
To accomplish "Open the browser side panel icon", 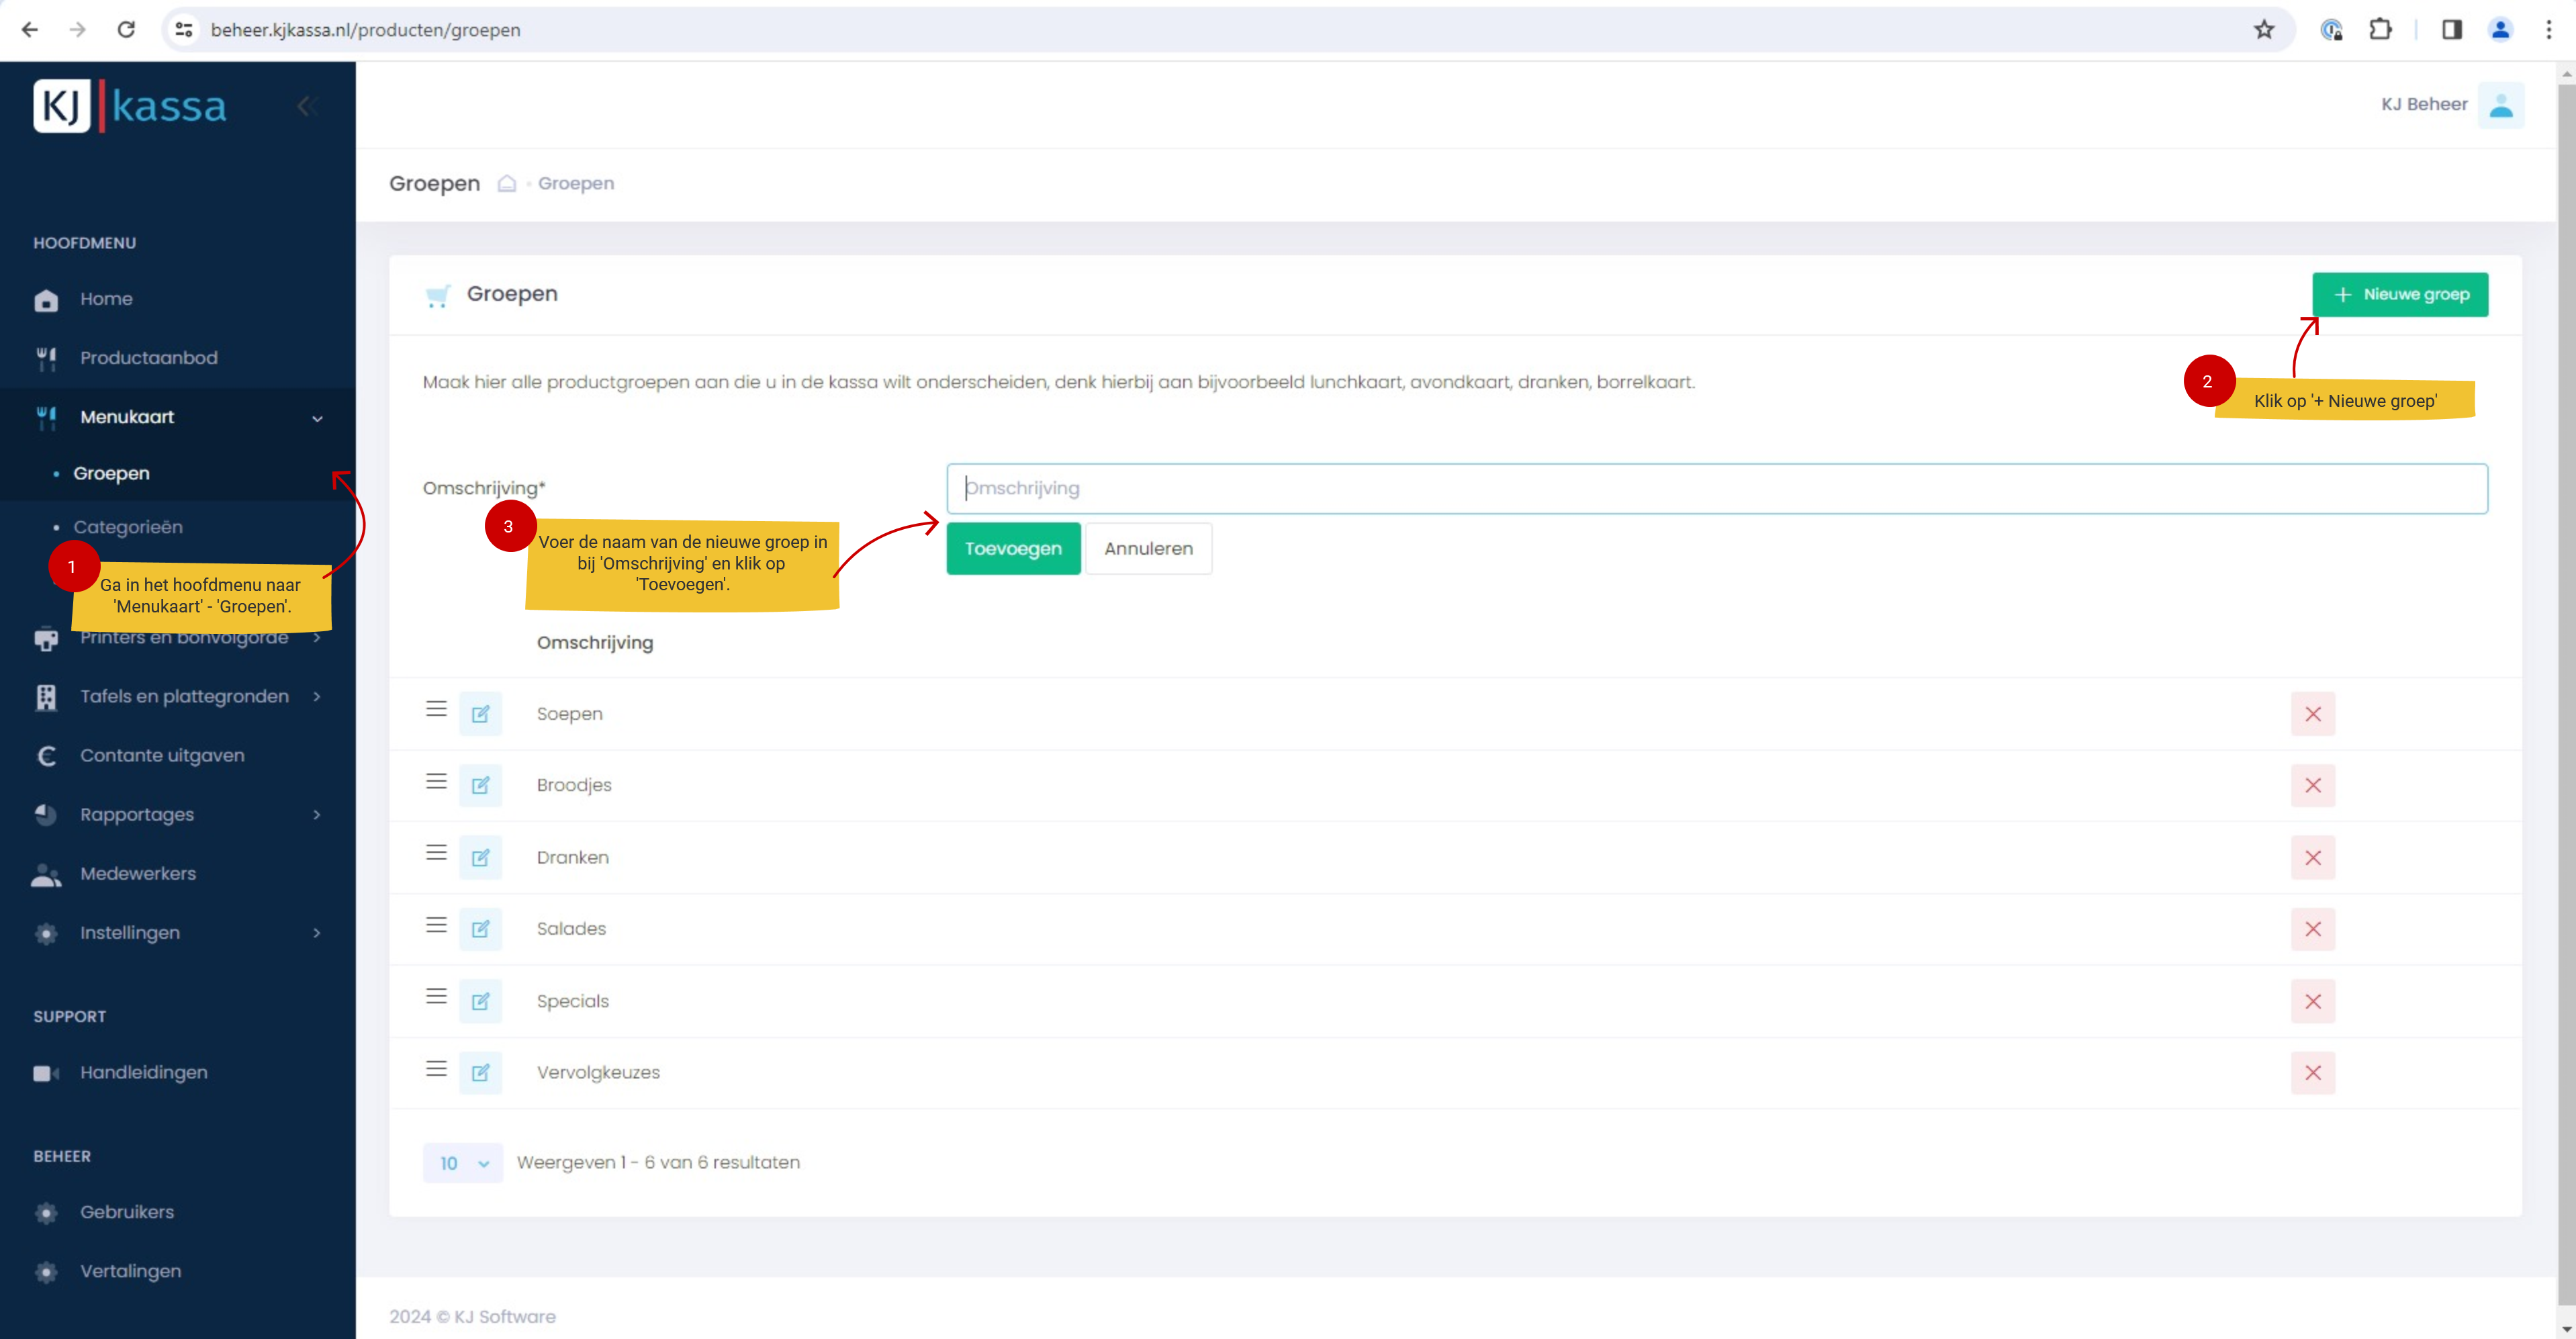I will (x=2451, y=30).
